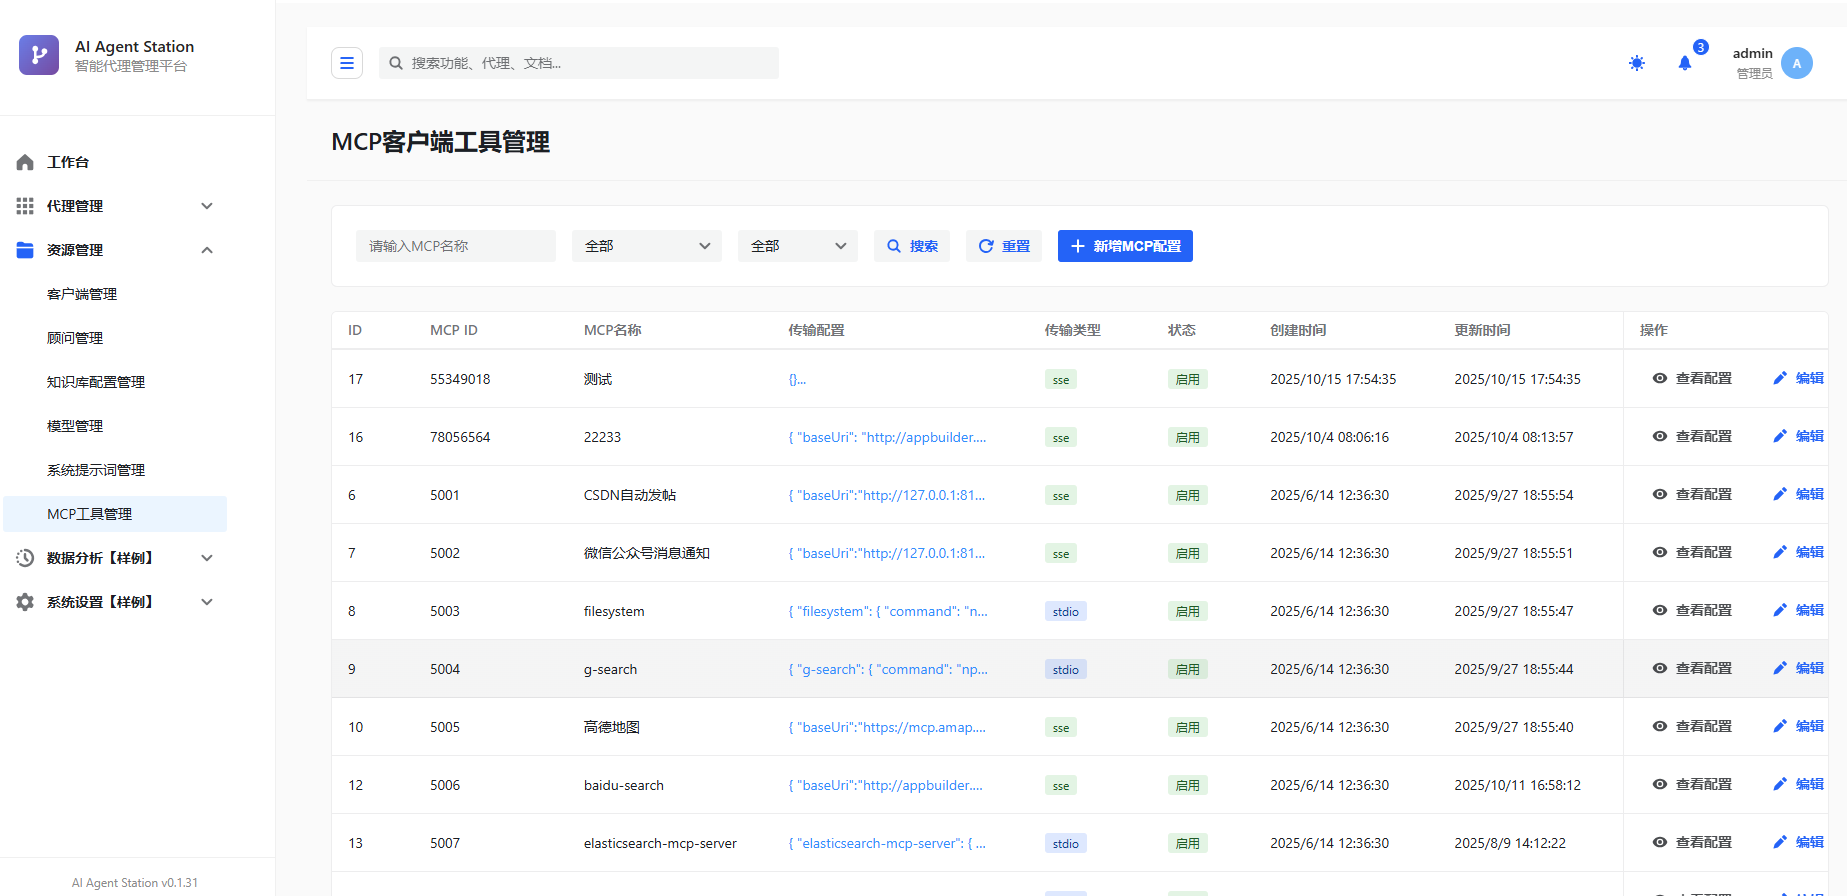Click the eye icon for g-search row
The height and width of the screenshot is (896, 1847).
(1660, 668)
